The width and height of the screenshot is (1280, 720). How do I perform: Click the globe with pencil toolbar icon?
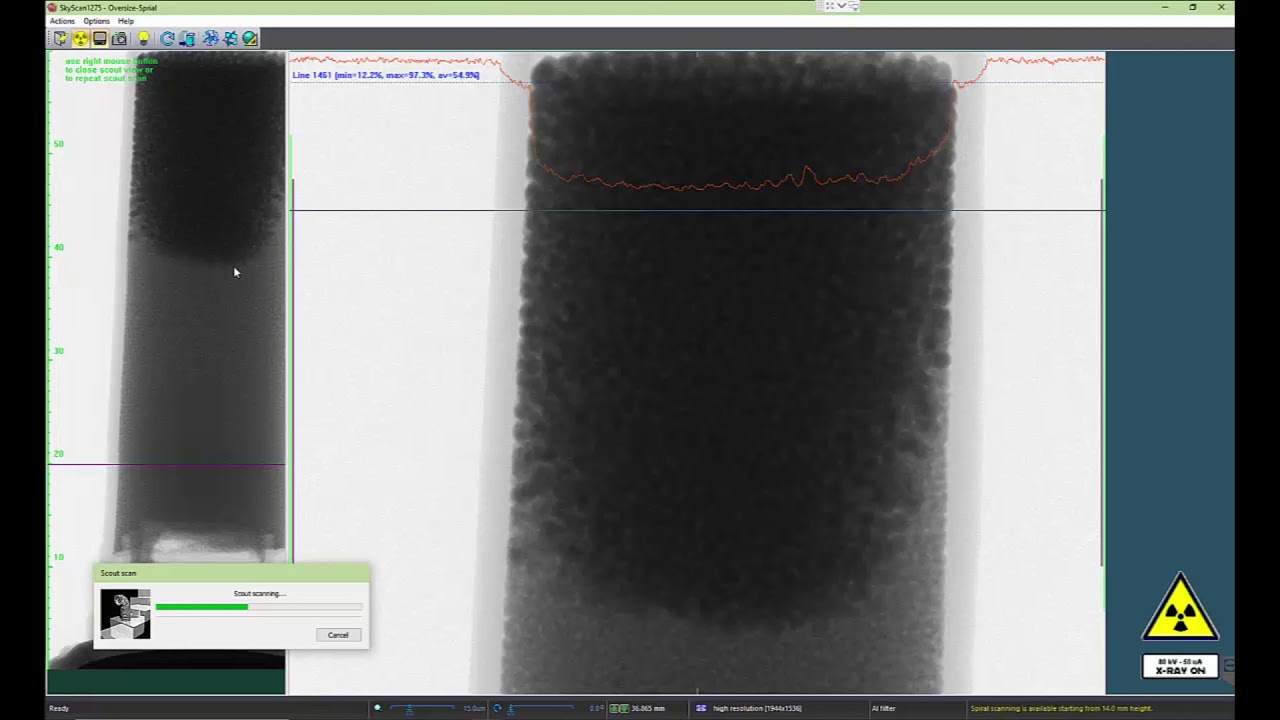pos(250,39)
